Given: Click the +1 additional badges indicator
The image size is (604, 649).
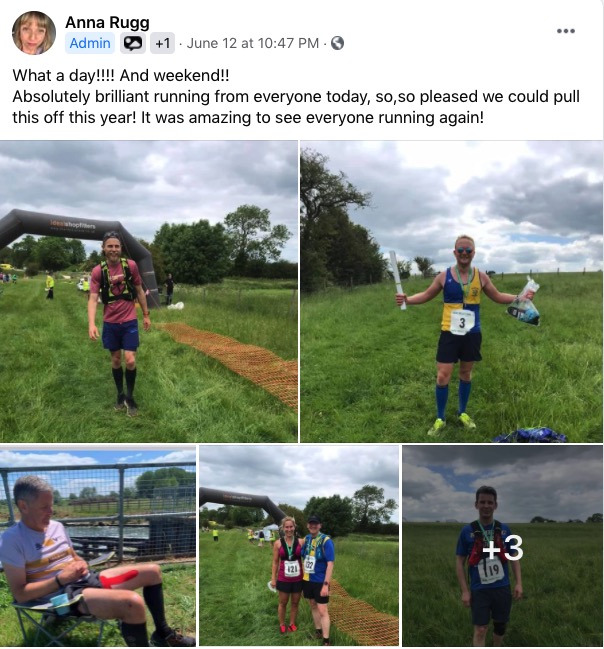Looking at the screenshot, I should [x=162, y=43].
